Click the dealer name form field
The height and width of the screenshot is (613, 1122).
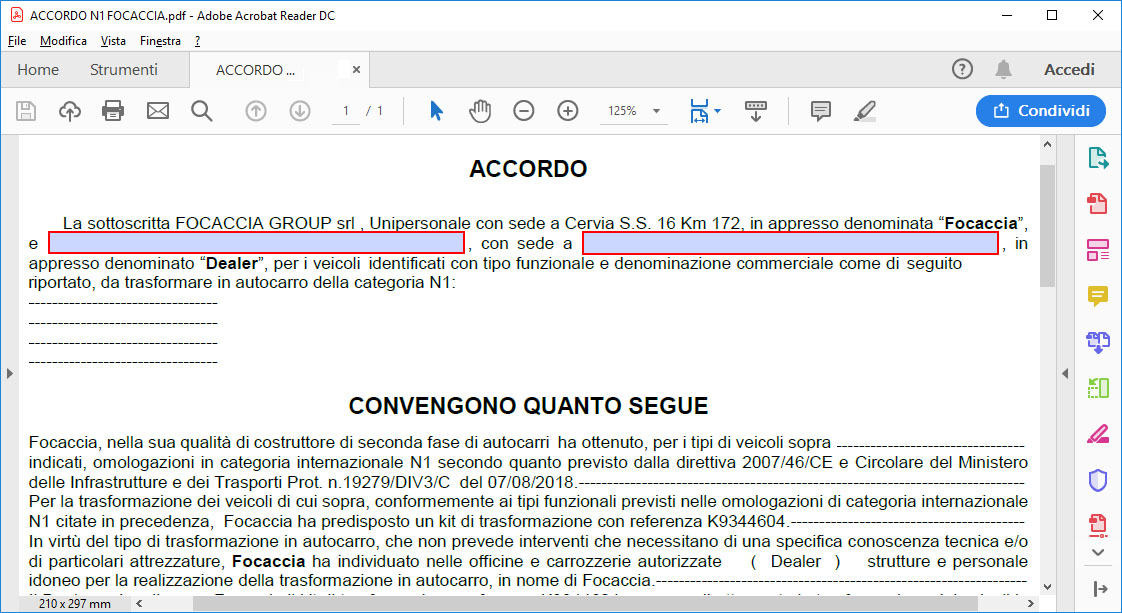[256, 243]
